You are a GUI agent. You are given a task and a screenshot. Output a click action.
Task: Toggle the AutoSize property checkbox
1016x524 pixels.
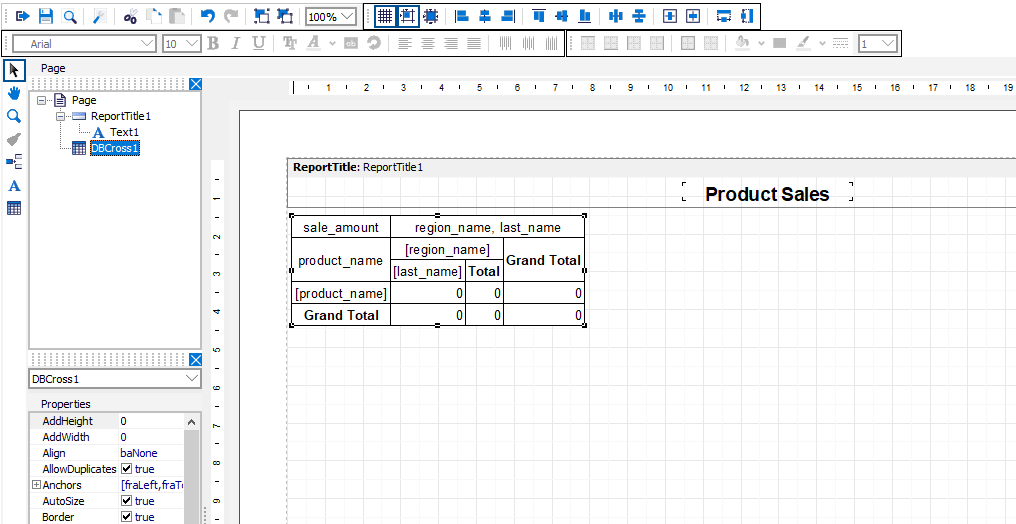click(x=127, y=501)
